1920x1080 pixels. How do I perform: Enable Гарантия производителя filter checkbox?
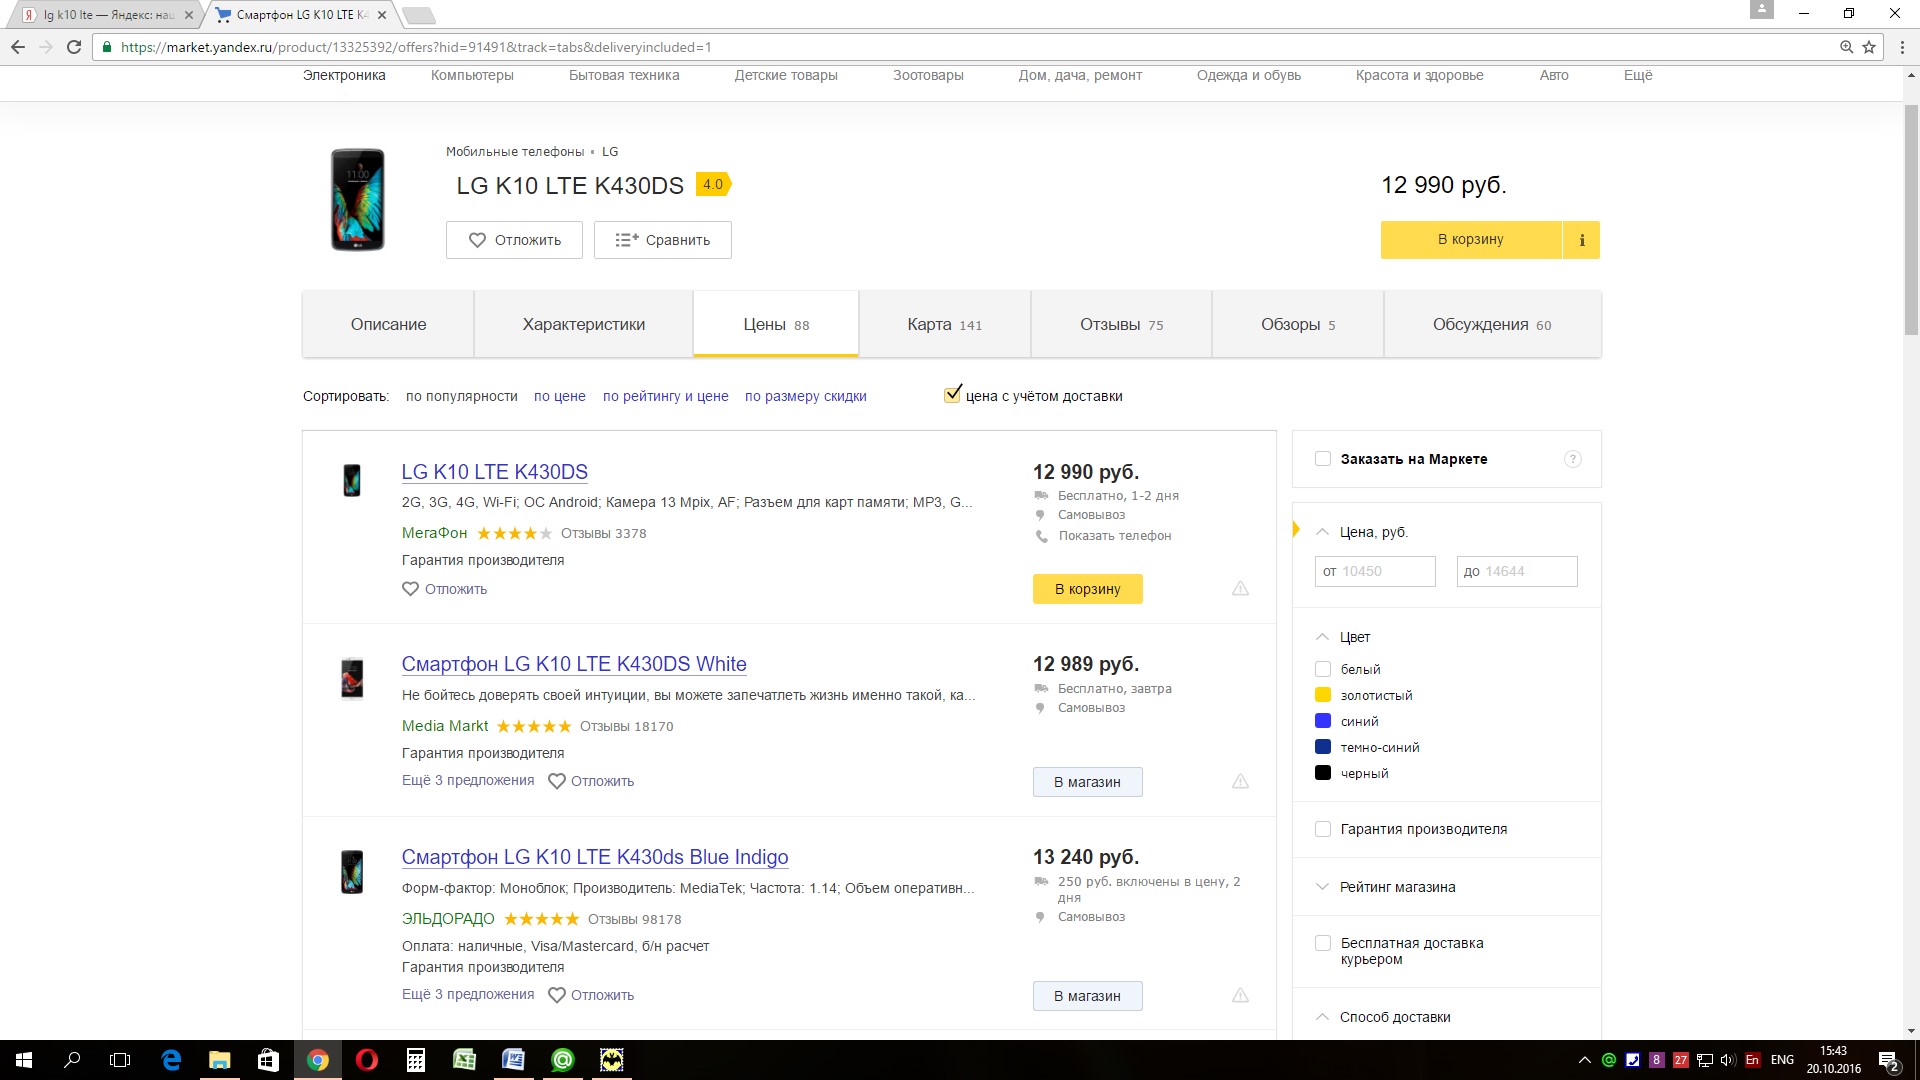coord(1323,829)
